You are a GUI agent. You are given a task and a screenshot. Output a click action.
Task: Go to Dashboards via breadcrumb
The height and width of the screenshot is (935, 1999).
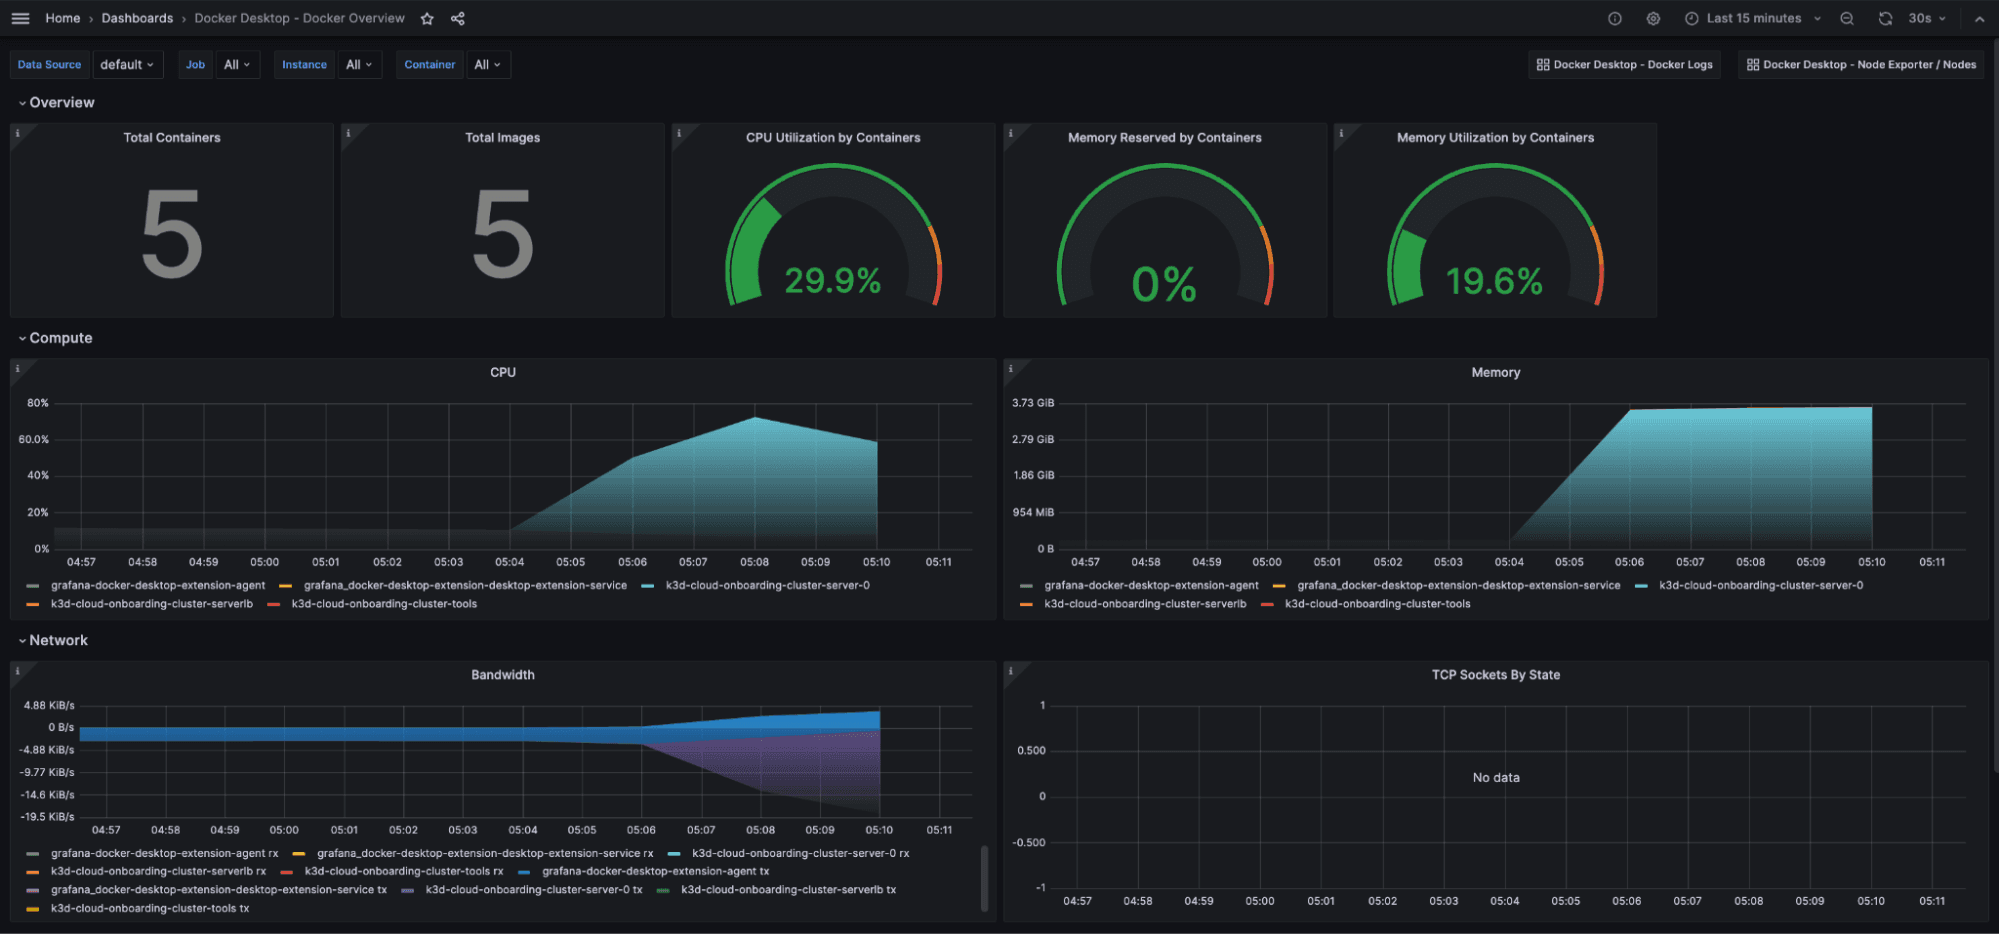pos(137,18)
